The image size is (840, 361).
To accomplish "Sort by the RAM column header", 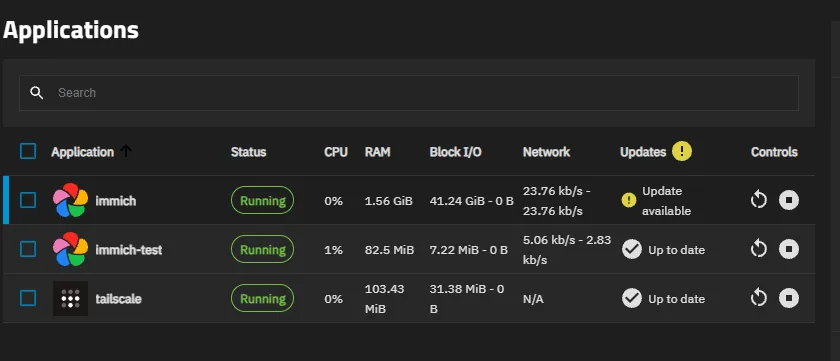I will (378, 152).
